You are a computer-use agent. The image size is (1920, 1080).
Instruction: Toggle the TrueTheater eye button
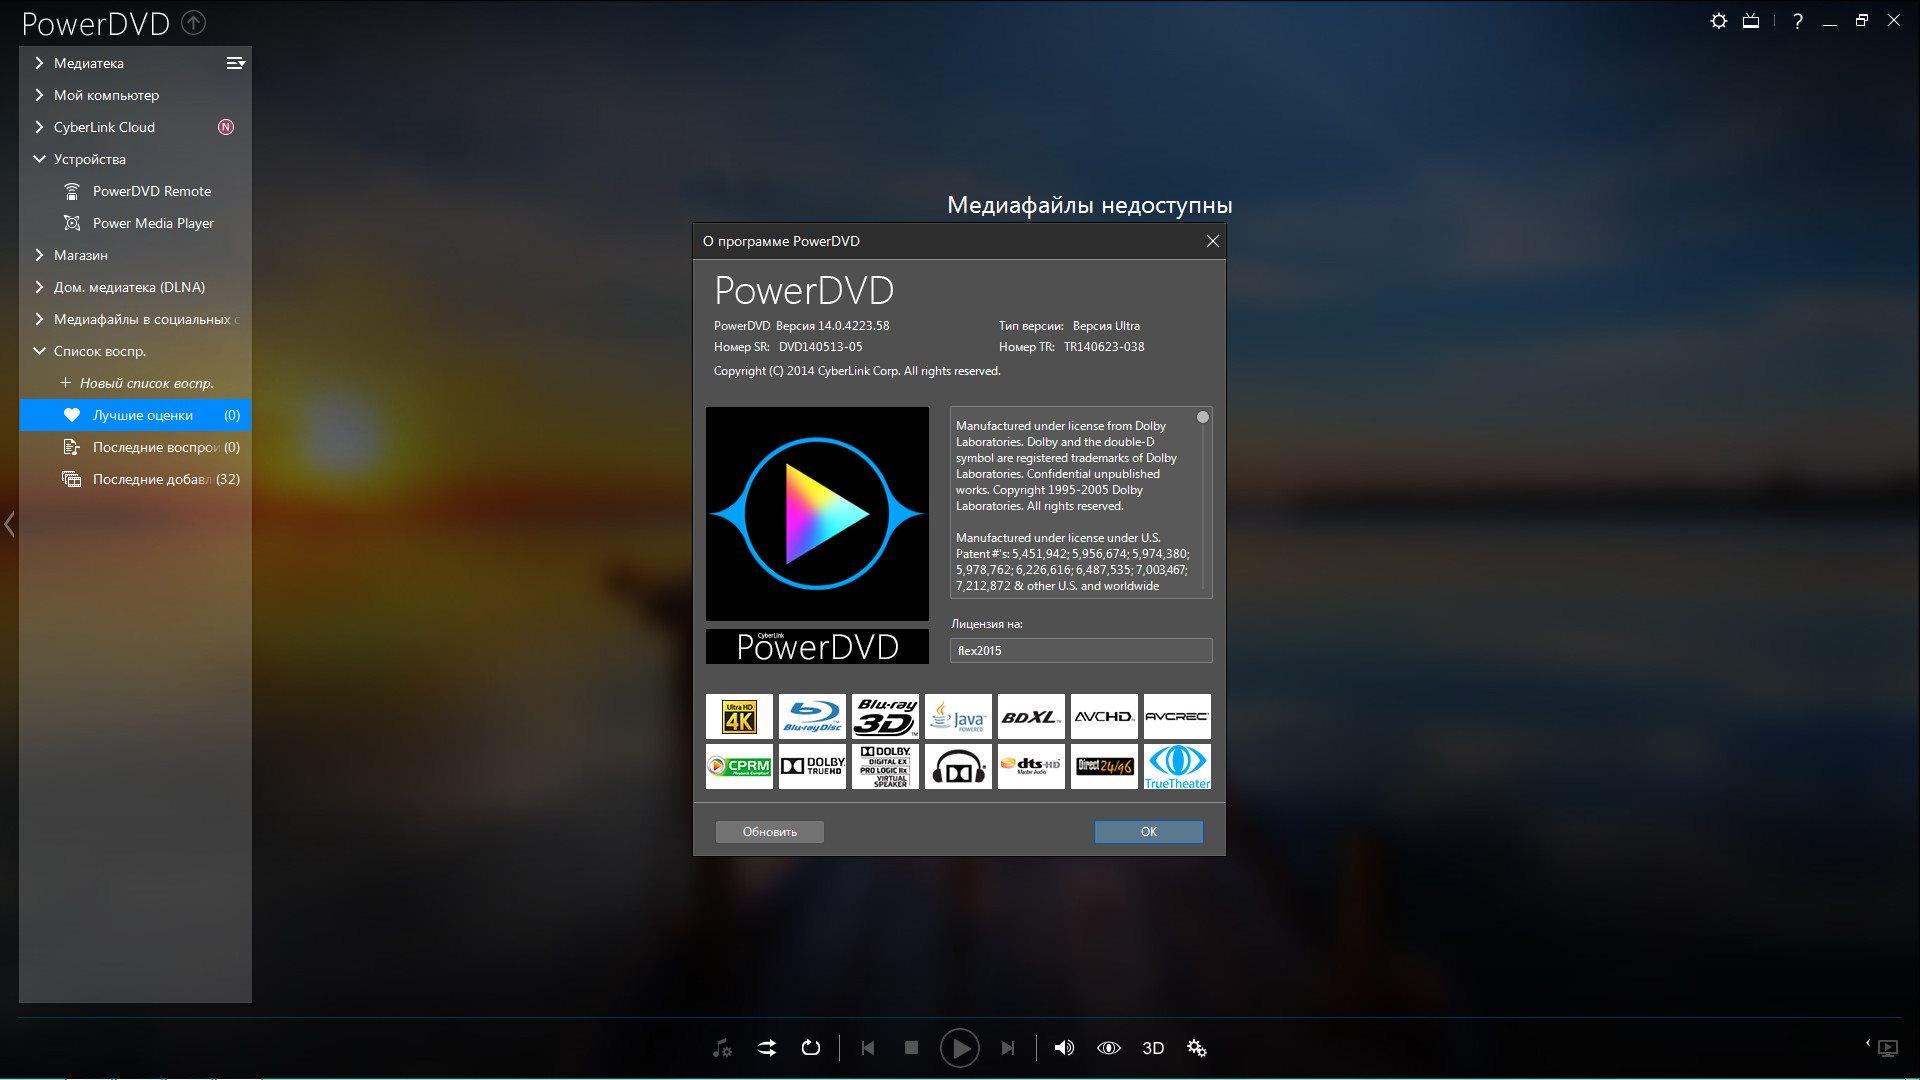tap(1108, 1048)
